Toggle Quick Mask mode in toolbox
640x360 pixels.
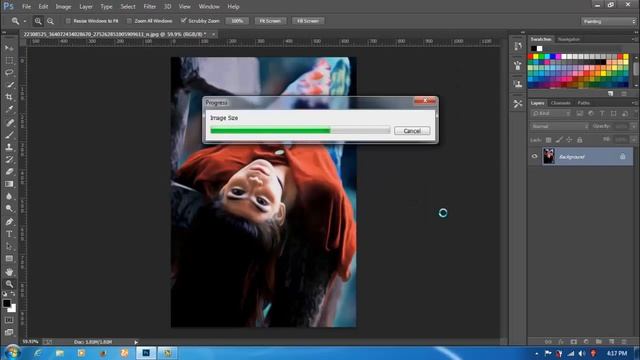click(x=9, y=320)
